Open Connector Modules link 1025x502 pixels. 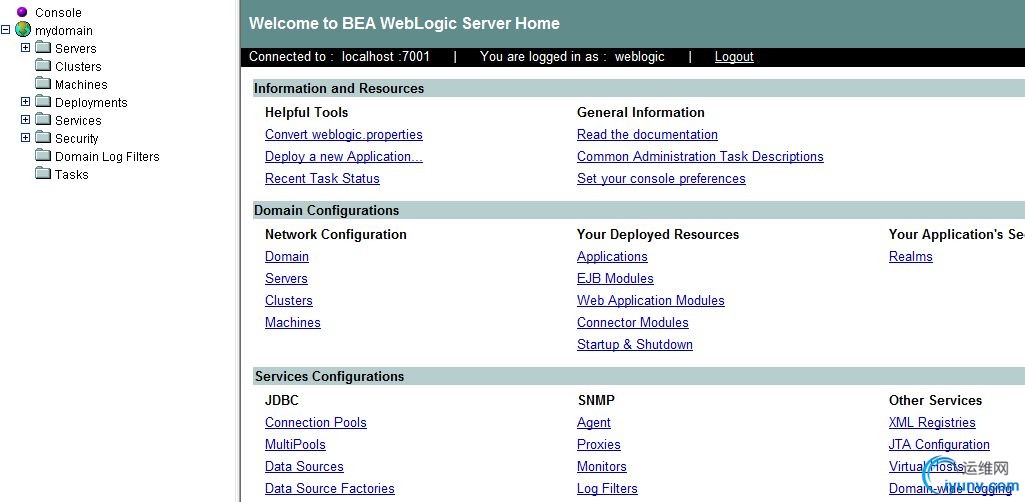633,322
